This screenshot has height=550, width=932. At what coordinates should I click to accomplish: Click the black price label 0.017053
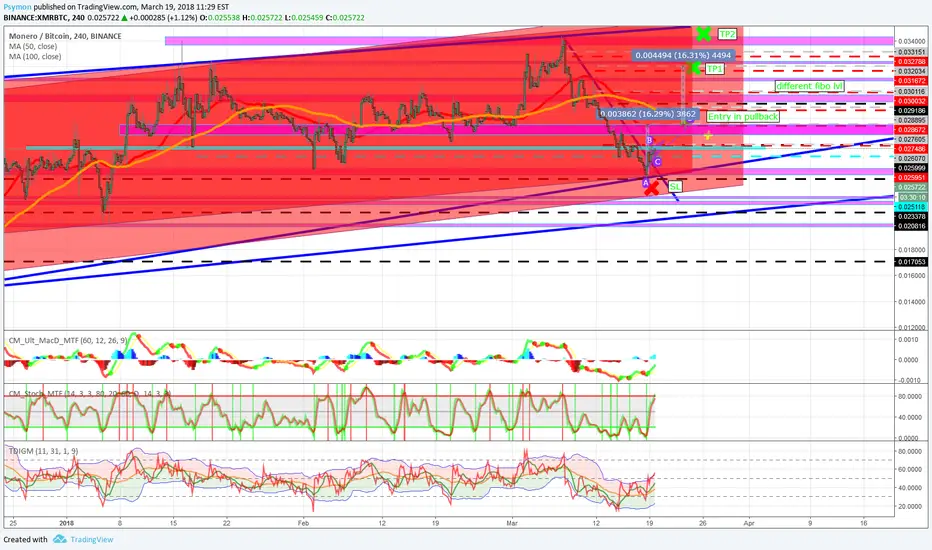pyautogui.click(x=911, y=262)
